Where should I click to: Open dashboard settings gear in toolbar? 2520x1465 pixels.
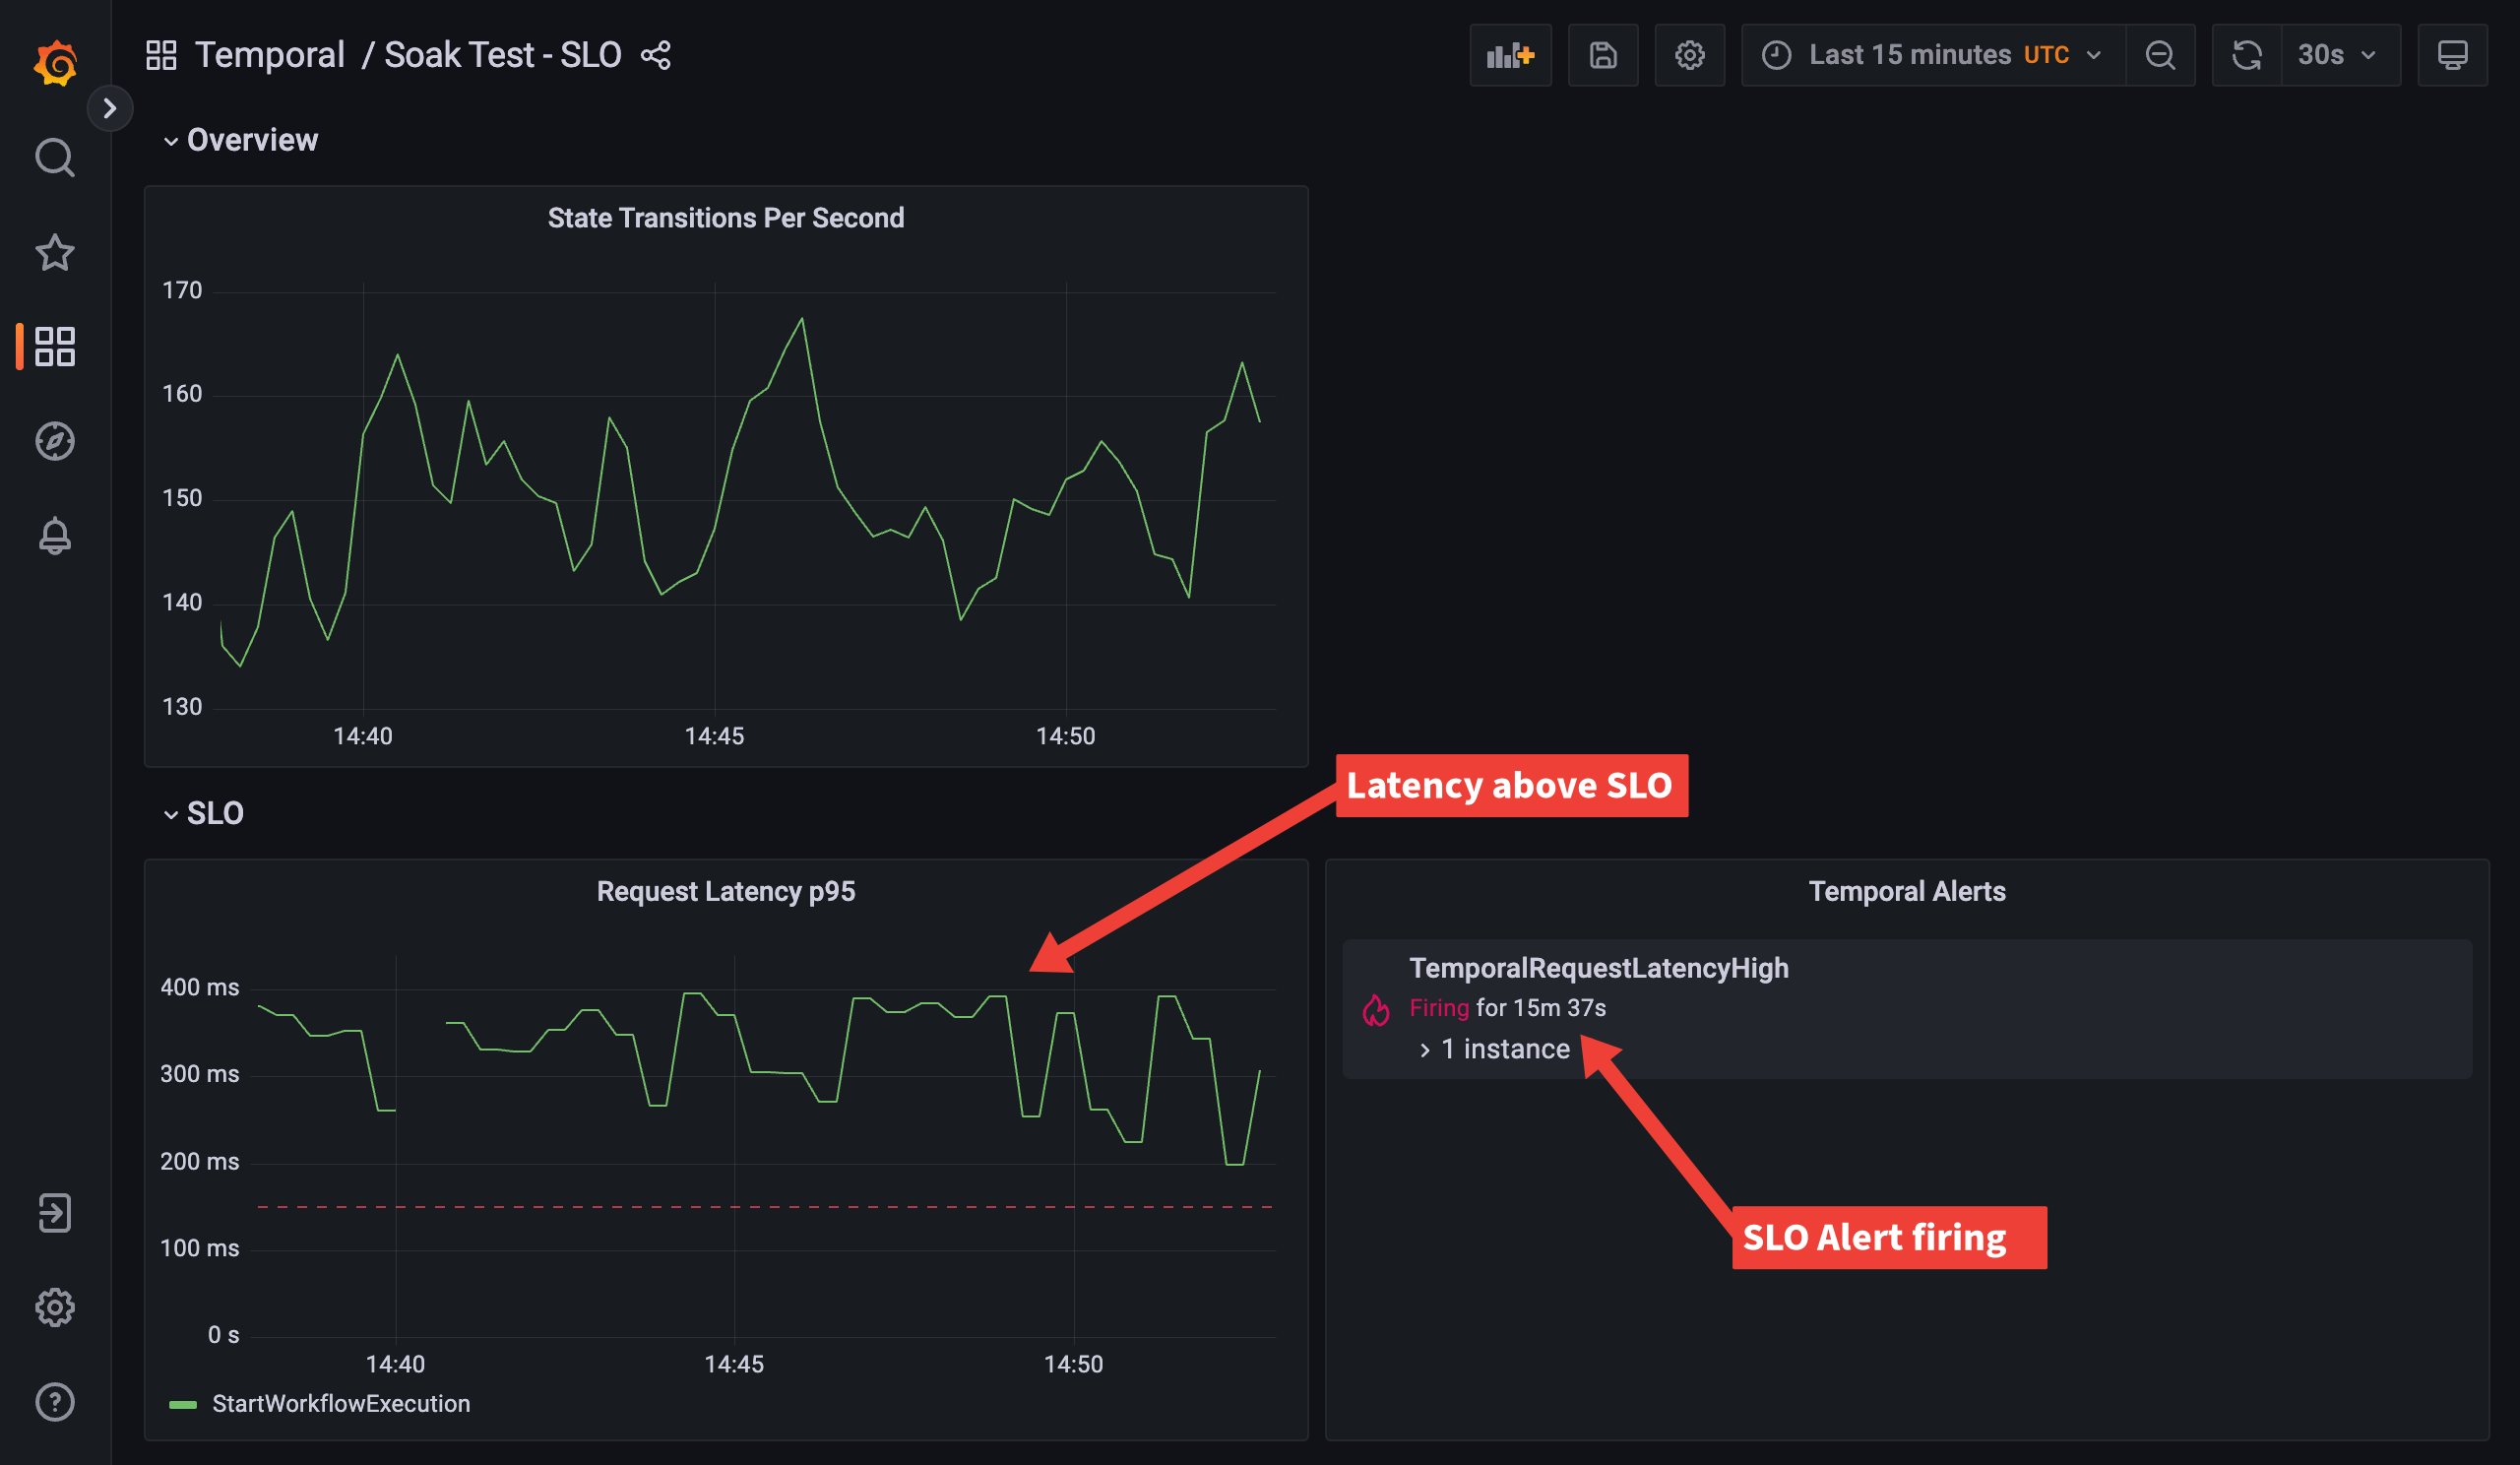(x=1690, y=55)
